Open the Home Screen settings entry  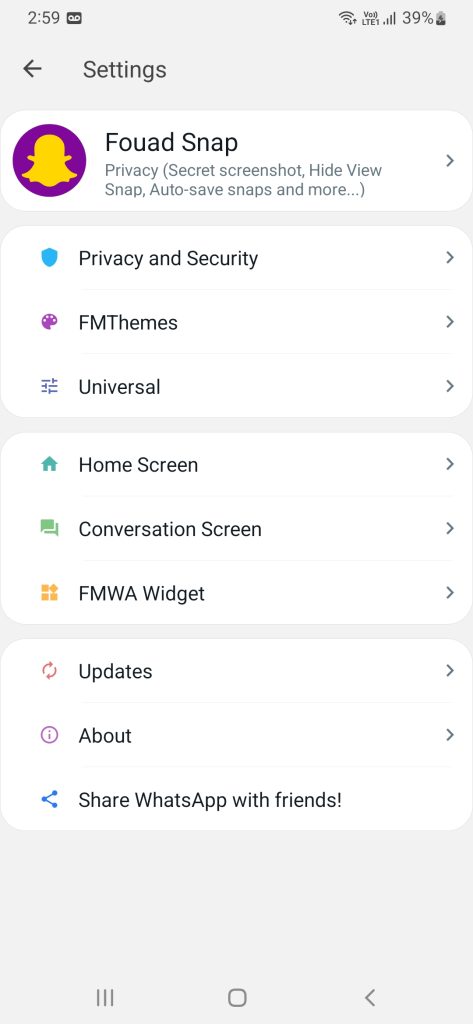236,464
